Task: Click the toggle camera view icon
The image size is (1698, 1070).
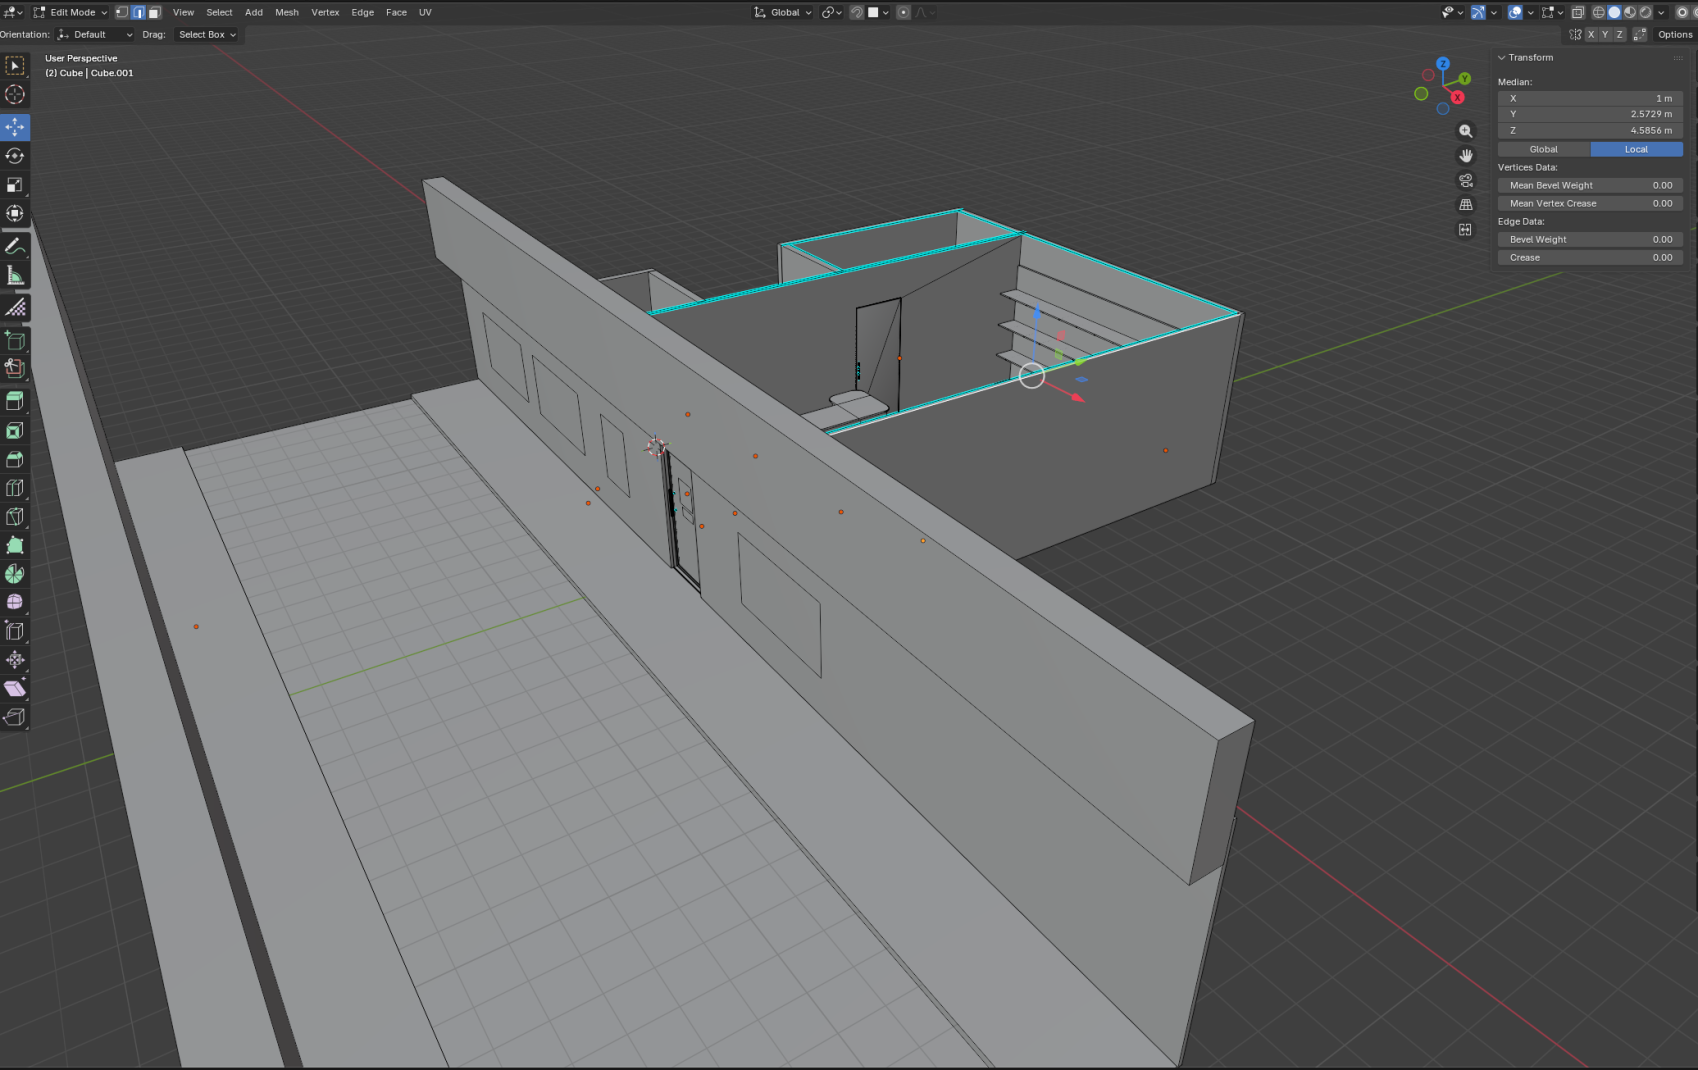Action: point(1466,181)
